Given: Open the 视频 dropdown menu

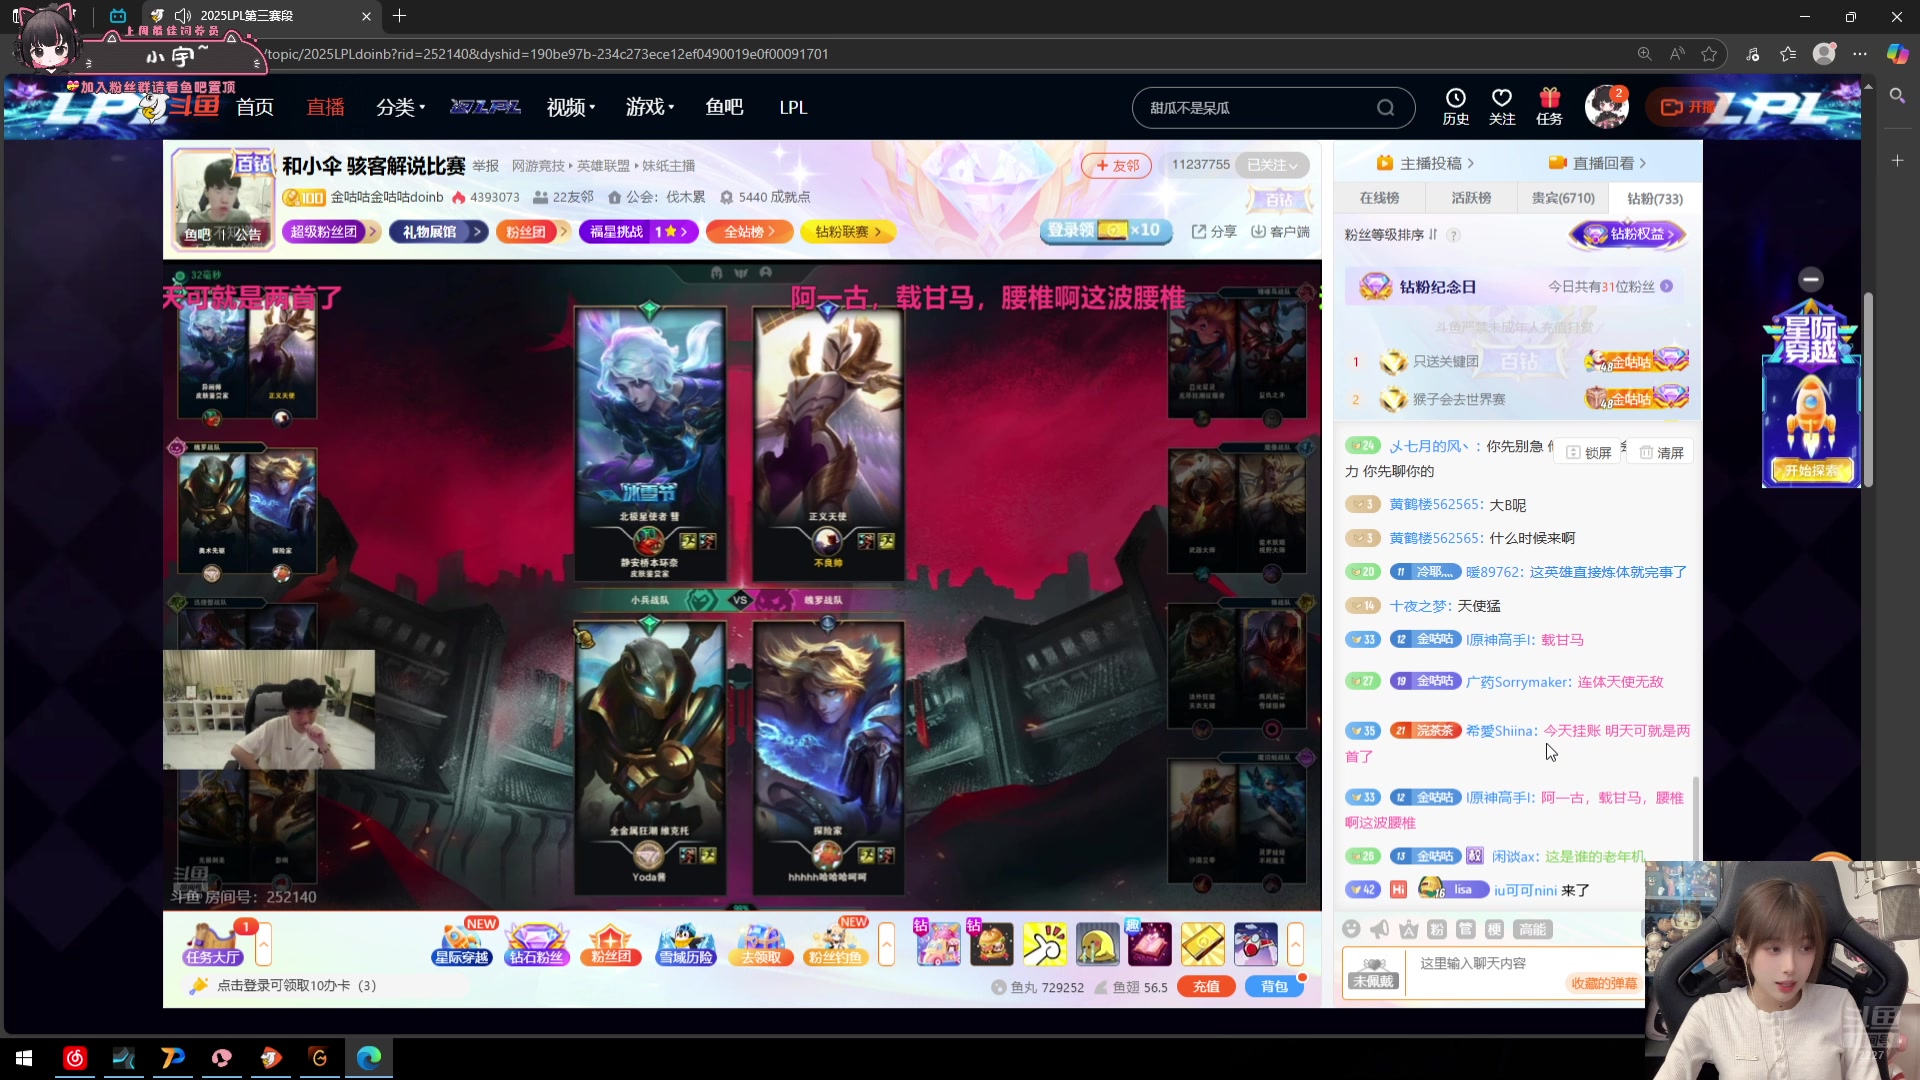Looking at the screenshot, I should [571, 107].
